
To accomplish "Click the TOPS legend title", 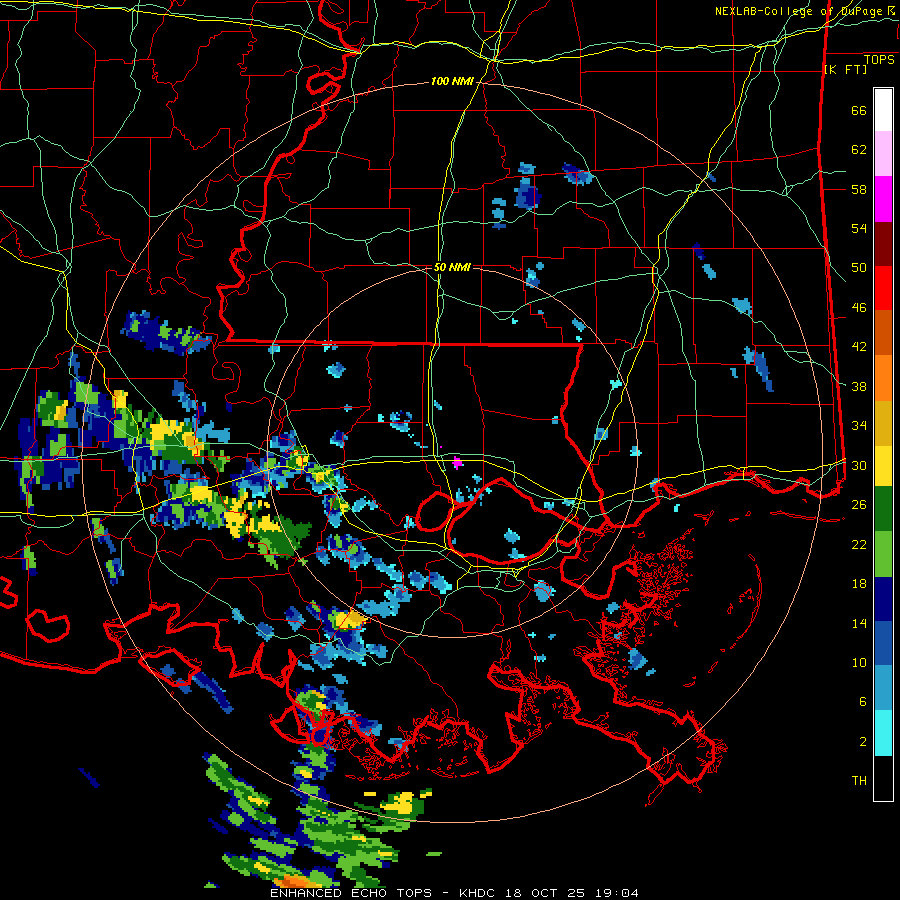I will [879, 59].
